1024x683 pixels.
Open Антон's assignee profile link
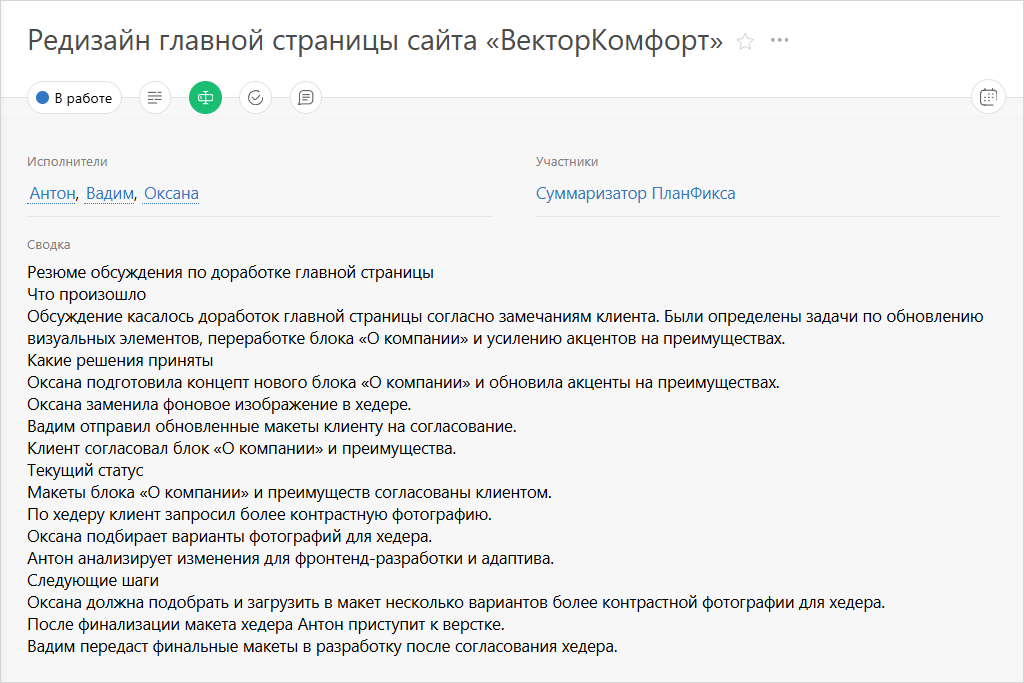click(51, 193)
